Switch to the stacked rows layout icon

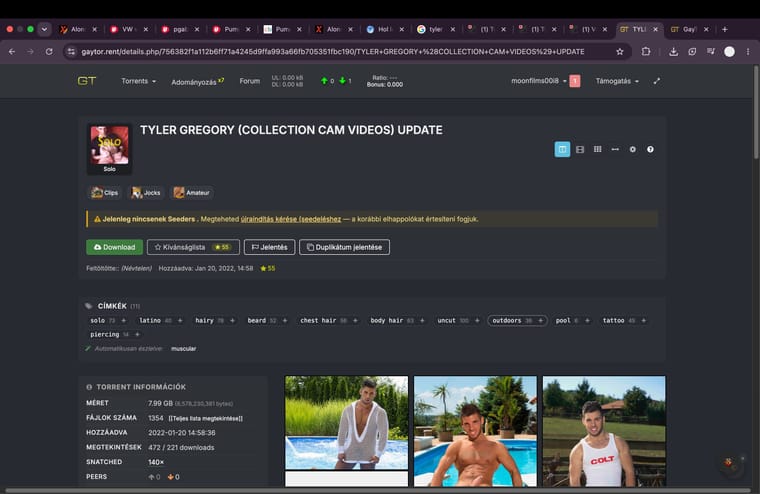coord(580,149)
